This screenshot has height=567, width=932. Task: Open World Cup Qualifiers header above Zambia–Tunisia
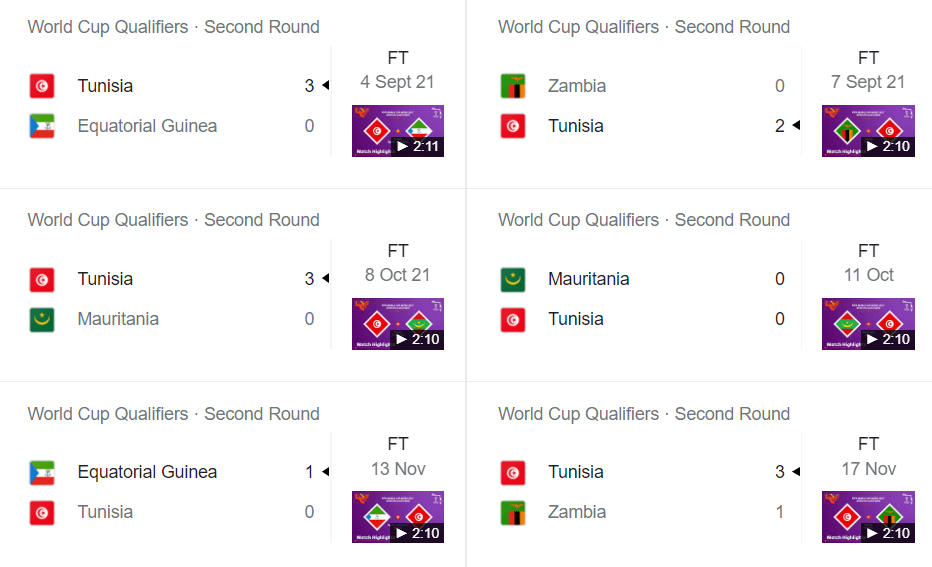(x=644, y=27)
